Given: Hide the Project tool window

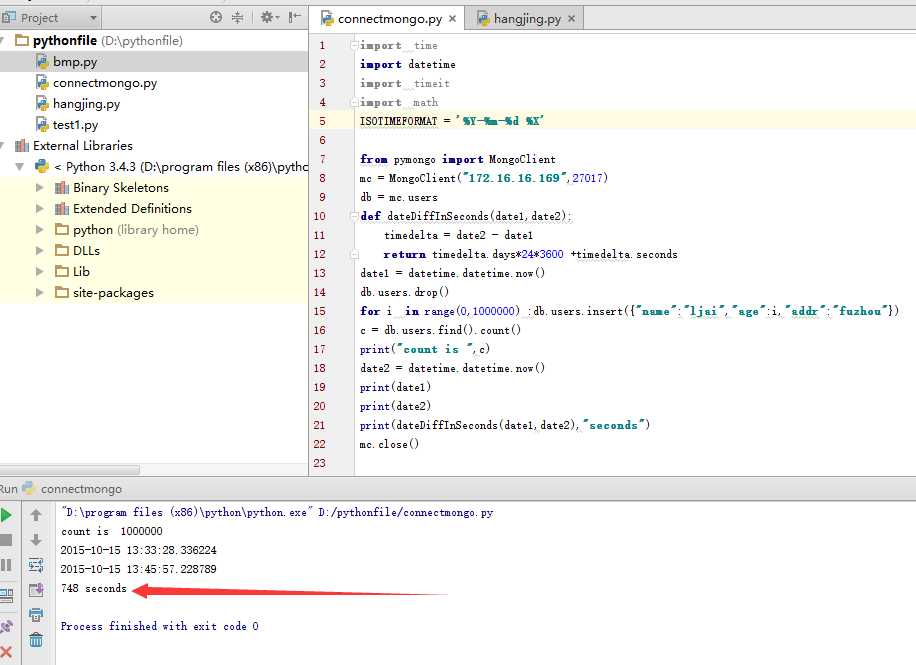Looking at the screenshot, I should 295,18.
